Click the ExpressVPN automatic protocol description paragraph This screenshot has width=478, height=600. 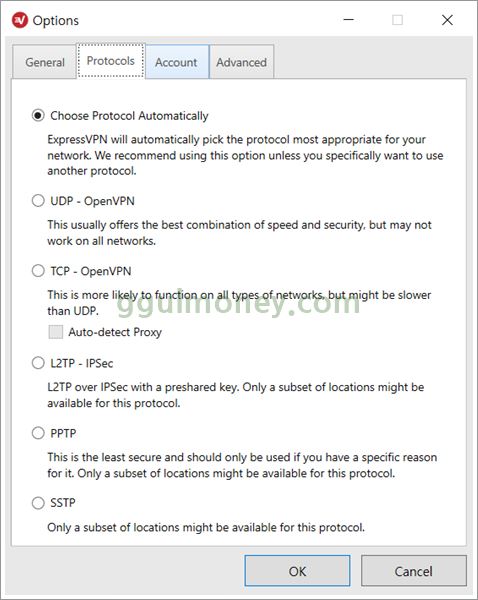(x=245, y=155)
